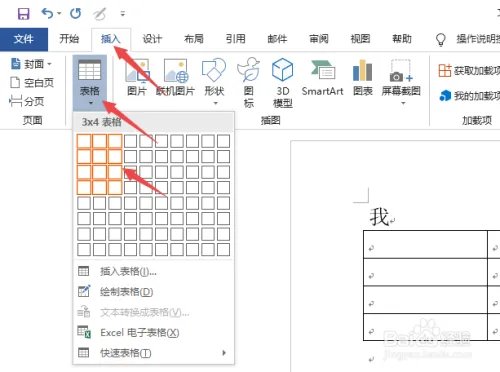Switch to the 审阅 tab
The width and height of the screenshot is (500, 372).
[x=319, y=39]
